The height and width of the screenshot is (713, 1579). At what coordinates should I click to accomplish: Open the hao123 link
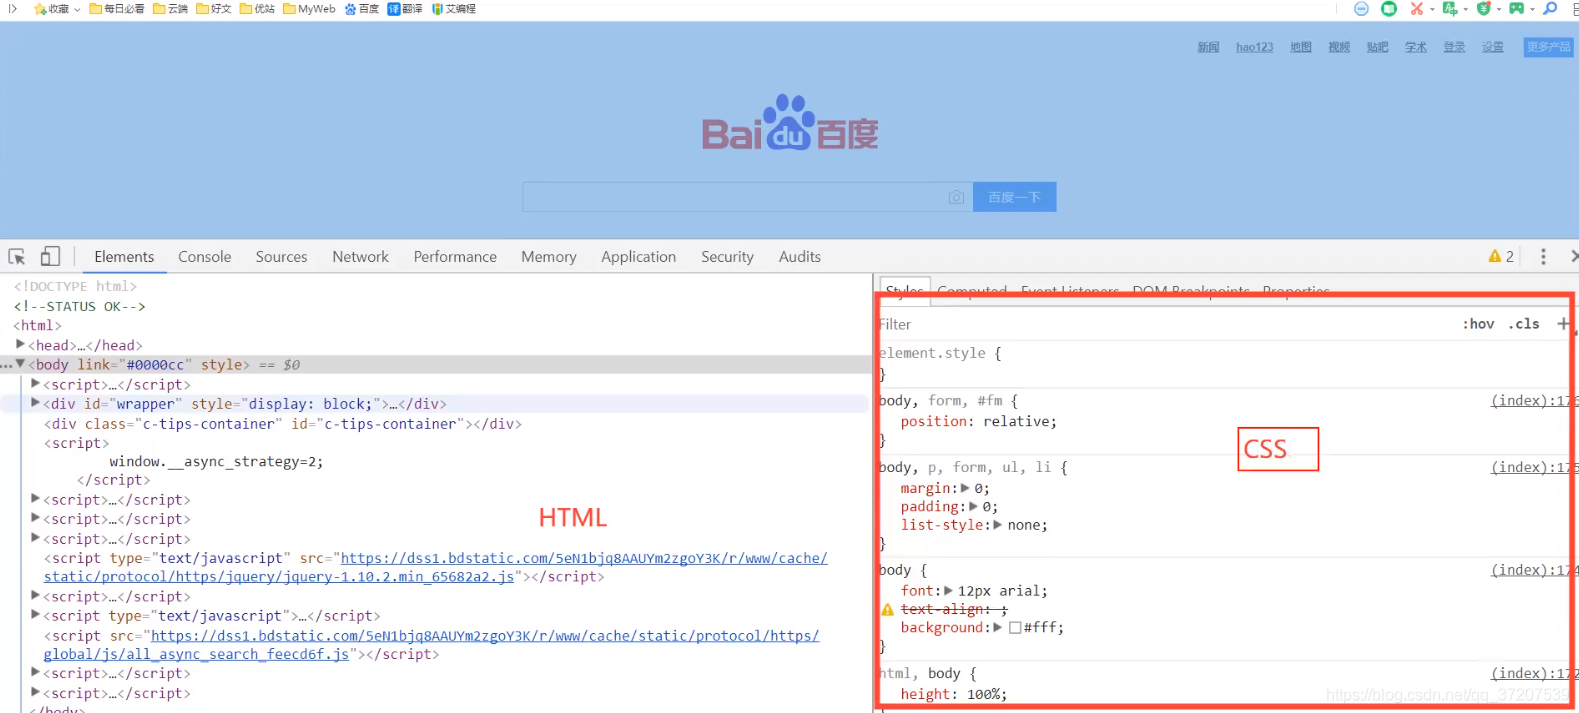click(1255, 47)
